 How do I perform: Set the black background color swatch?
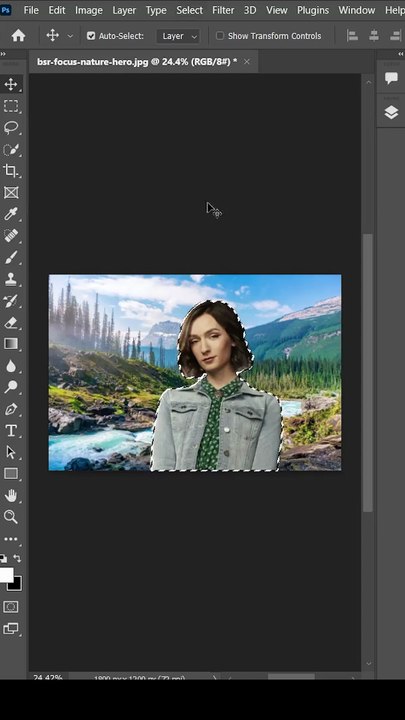click(x=17, y=585)
